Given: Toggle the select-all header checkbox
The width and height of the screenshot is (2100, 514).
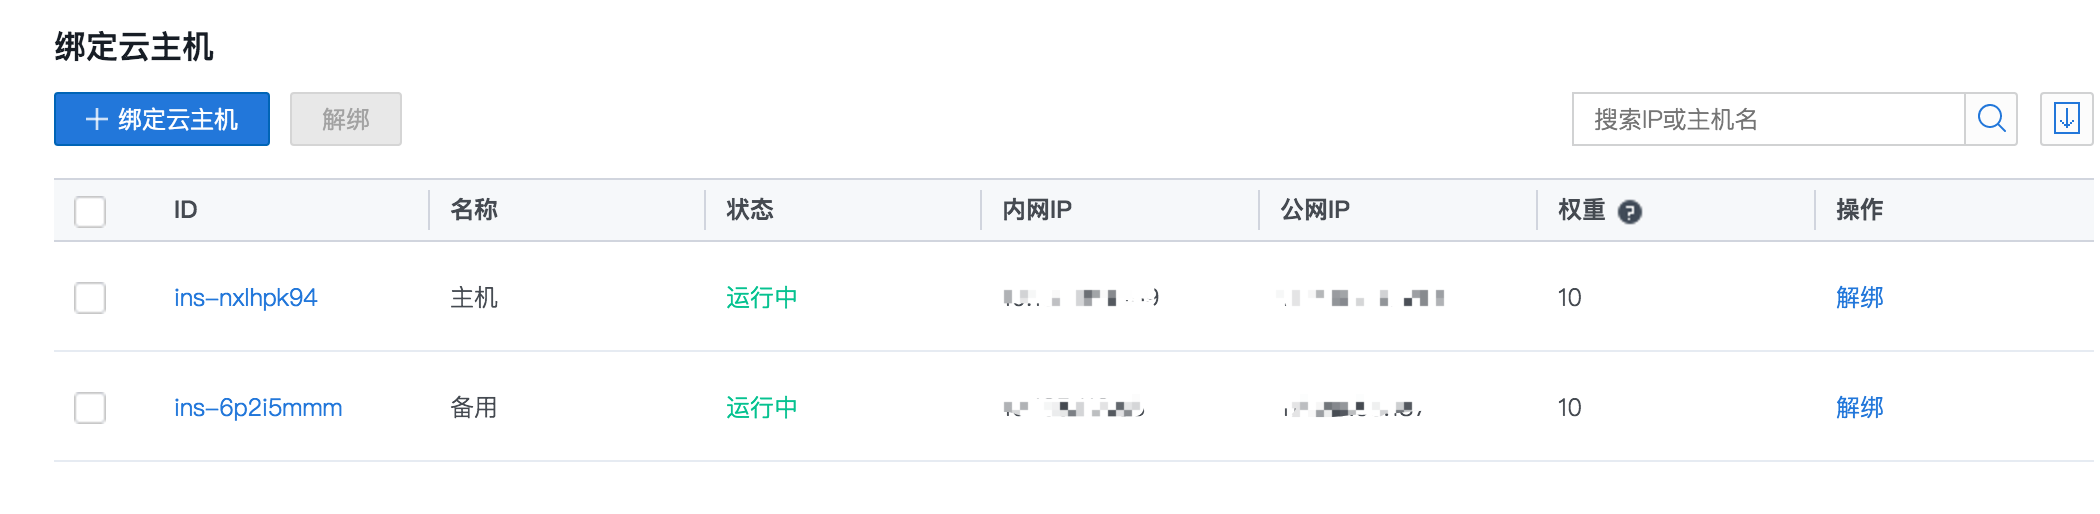Looking at the screenshot, I should 90,211.
